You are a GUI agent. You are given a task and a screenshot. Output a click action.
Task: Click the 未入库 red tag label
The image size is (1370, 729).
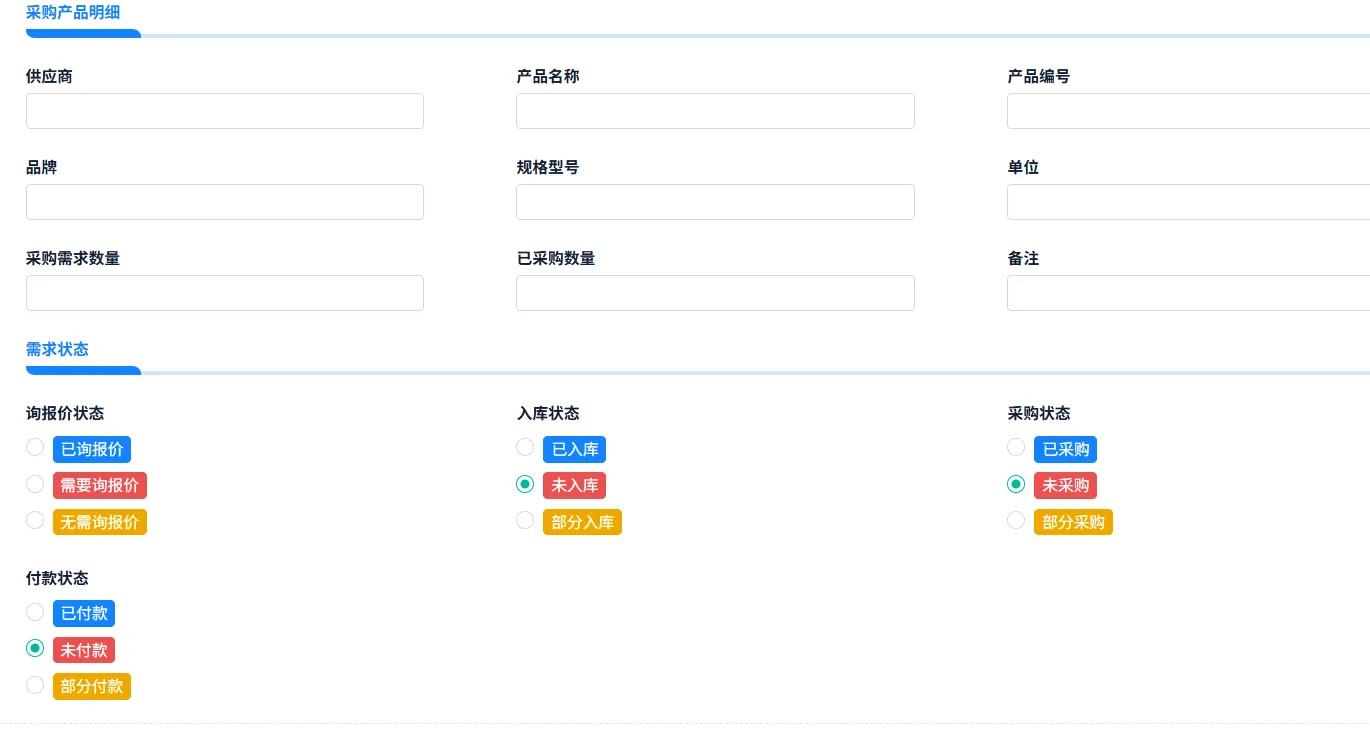pos(575,485)
